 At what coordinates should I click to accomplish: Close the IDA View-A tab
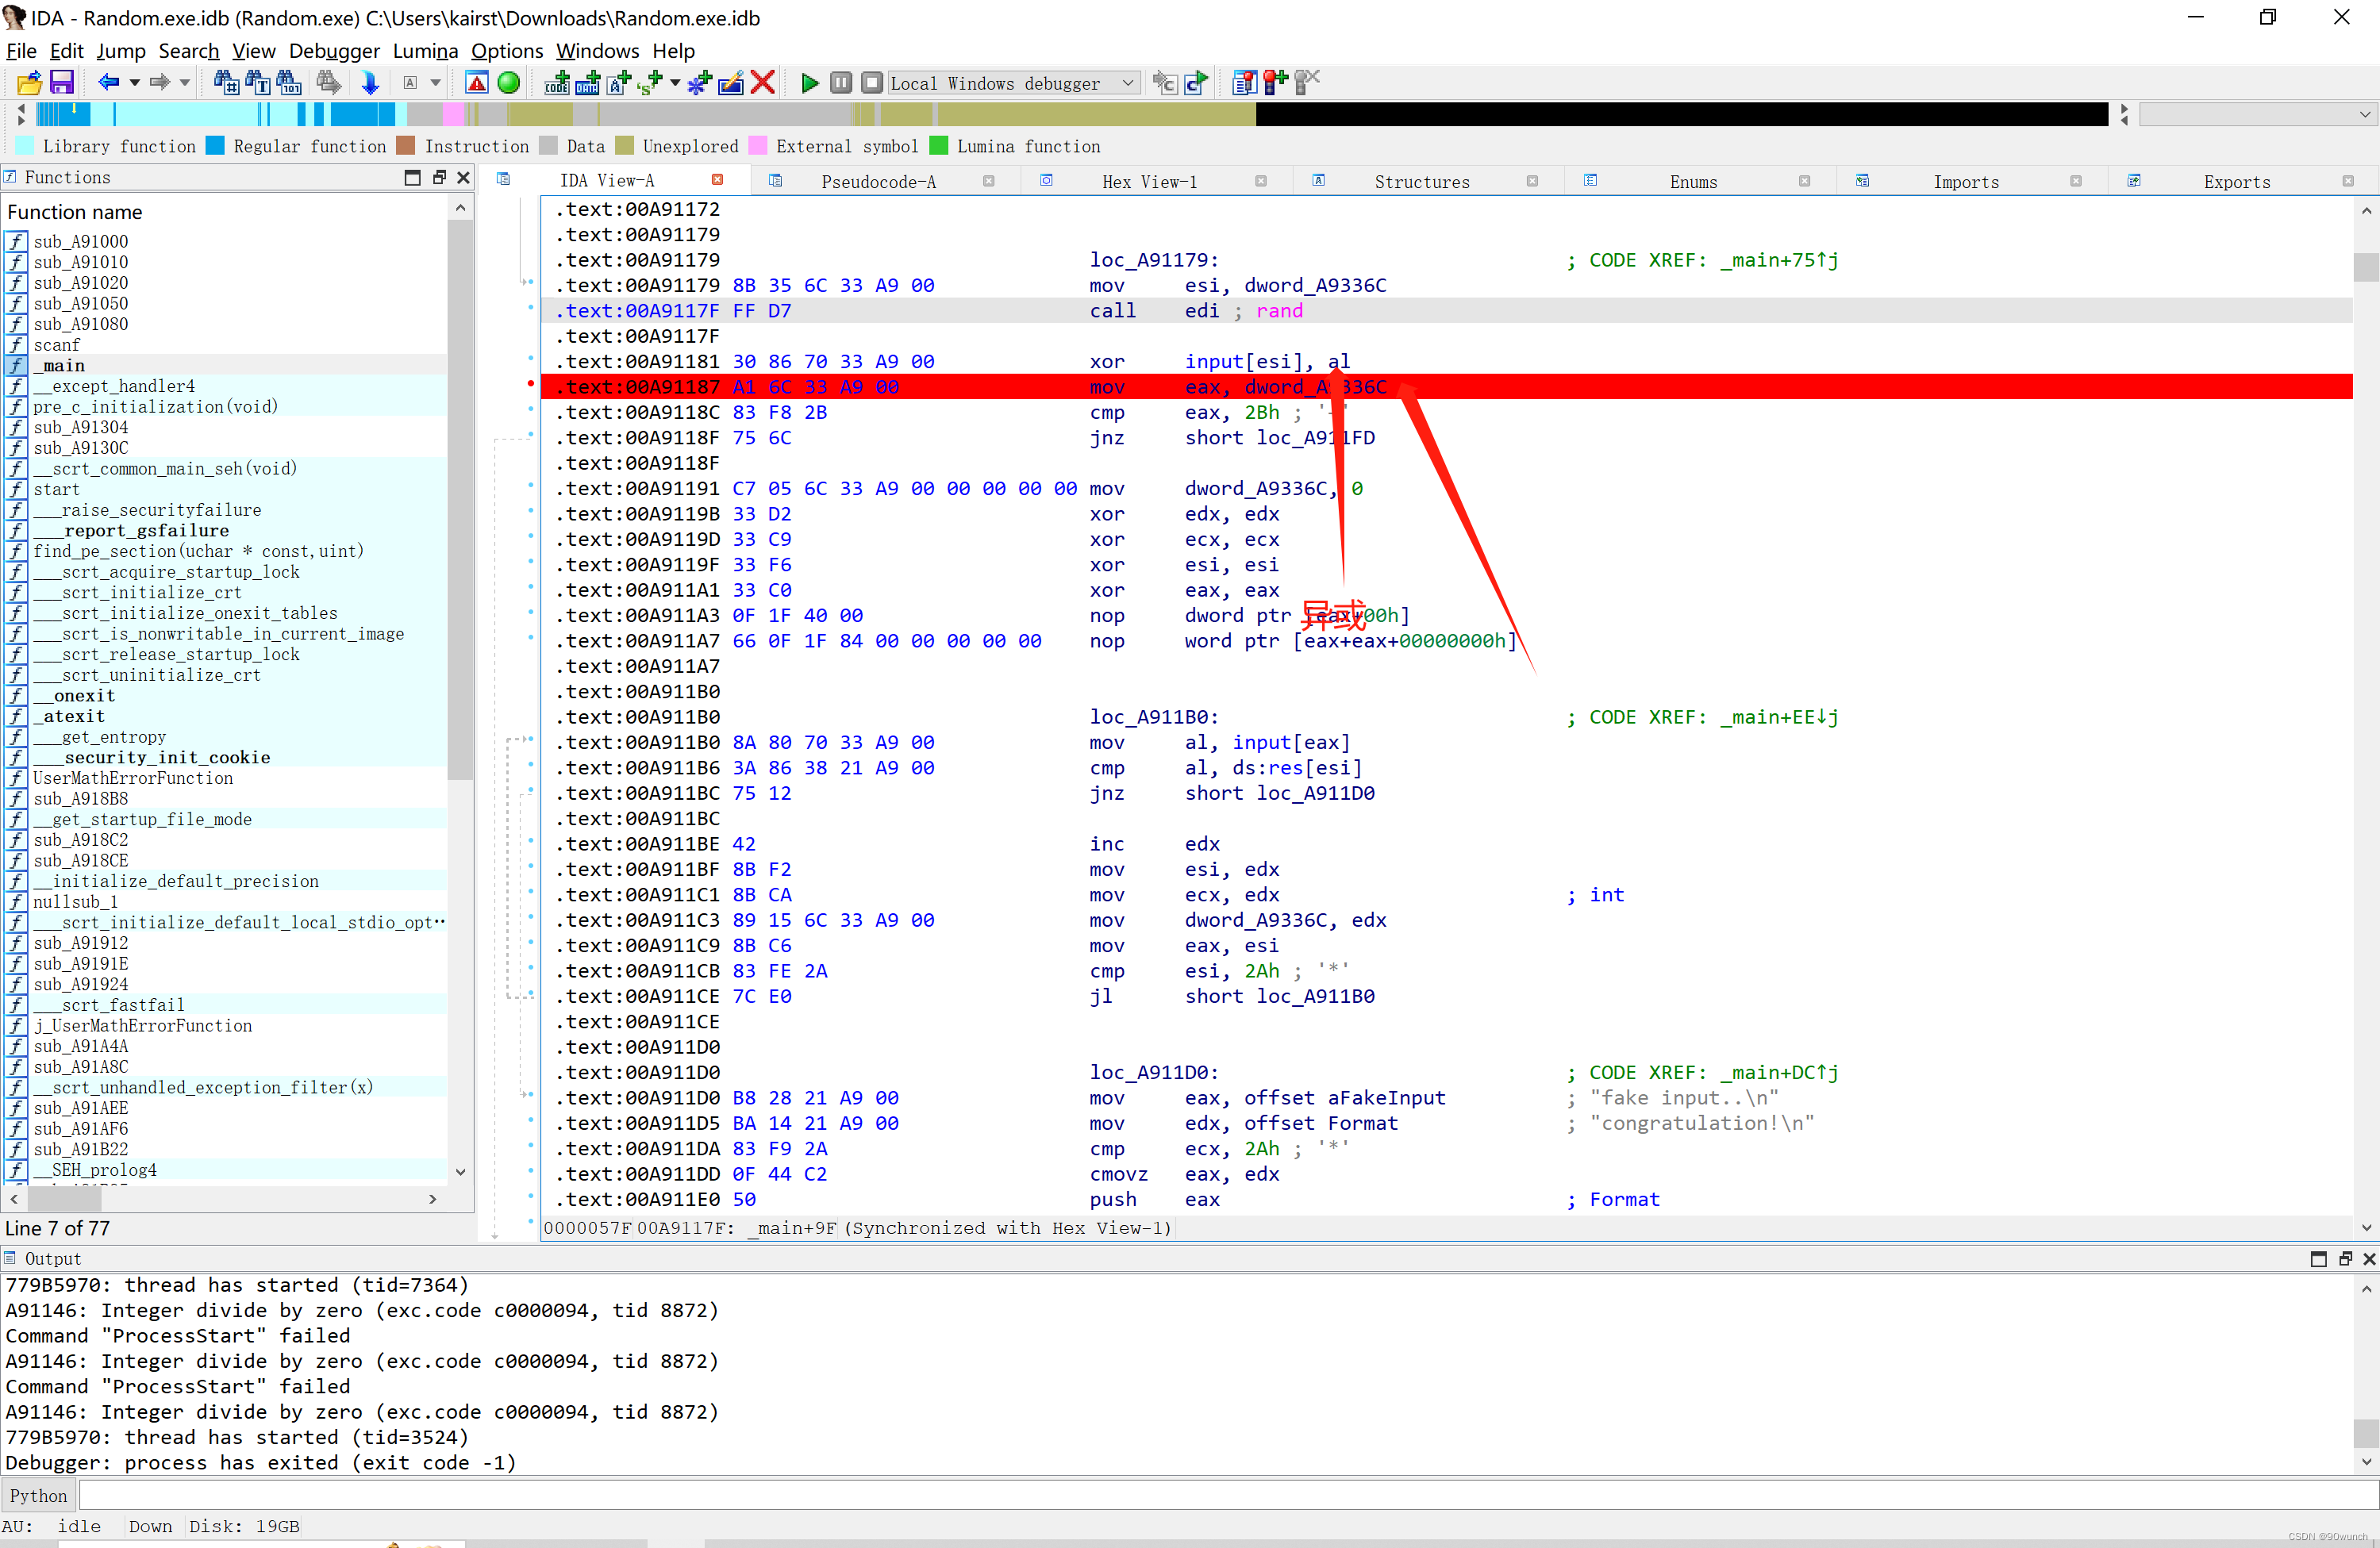point(717,180)
